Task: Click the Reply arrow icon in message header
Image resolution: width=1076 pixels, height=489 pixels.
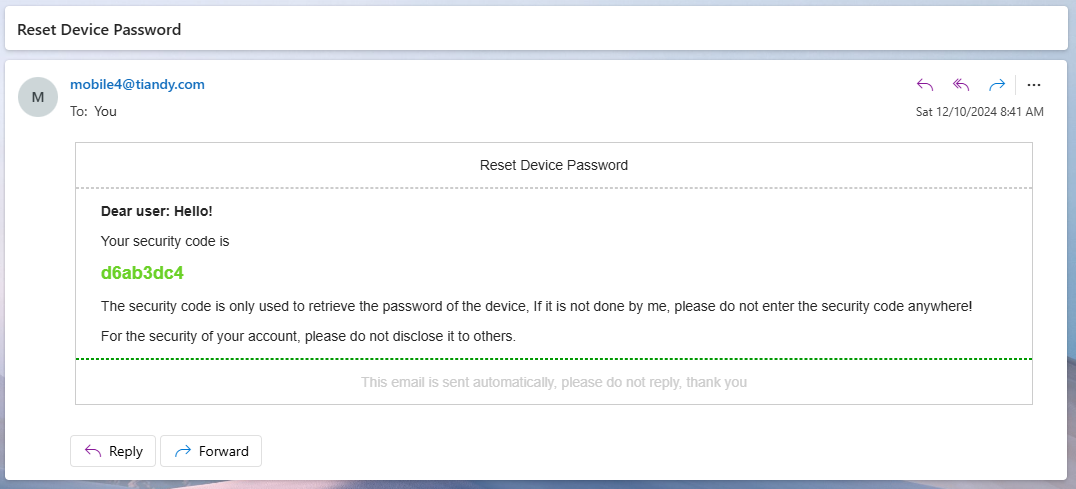Action: (x=926, y=85)
